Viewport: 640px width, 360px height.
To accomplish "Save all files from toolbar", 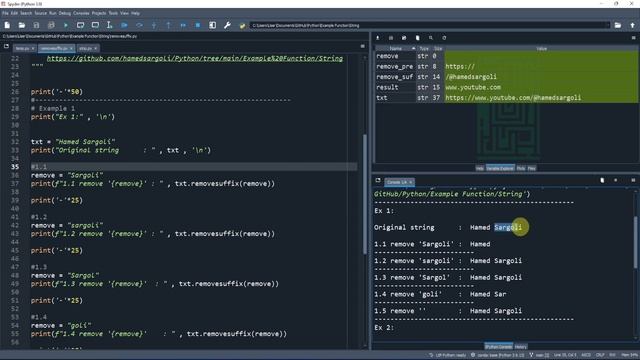I will [x=51, y=25].
